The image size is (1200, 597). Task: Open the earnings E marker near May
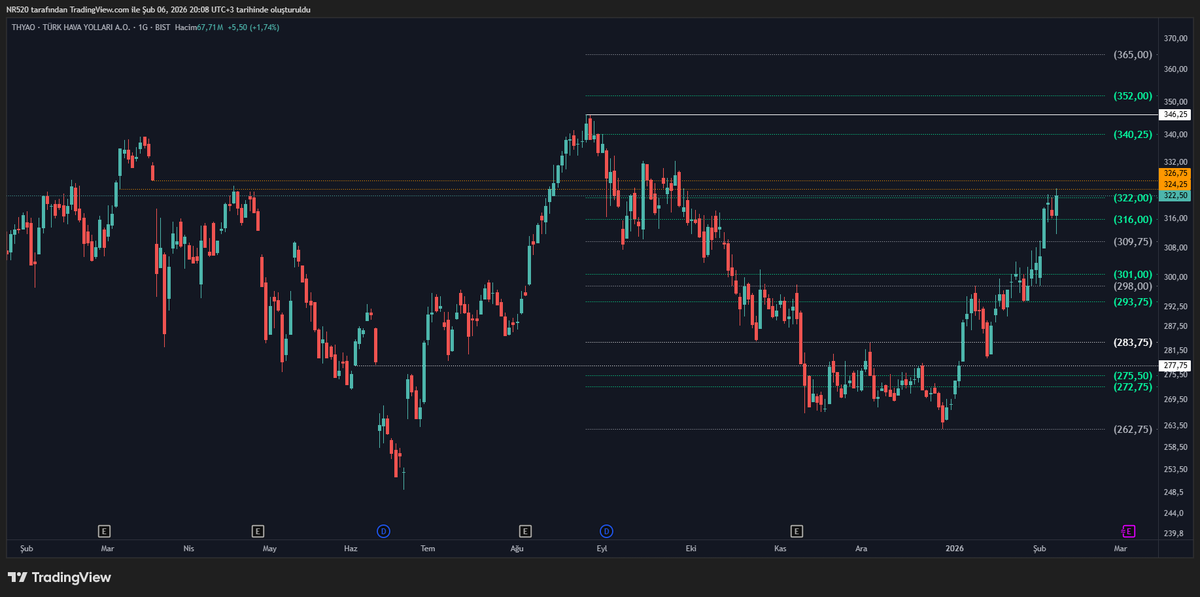point(258,530)
